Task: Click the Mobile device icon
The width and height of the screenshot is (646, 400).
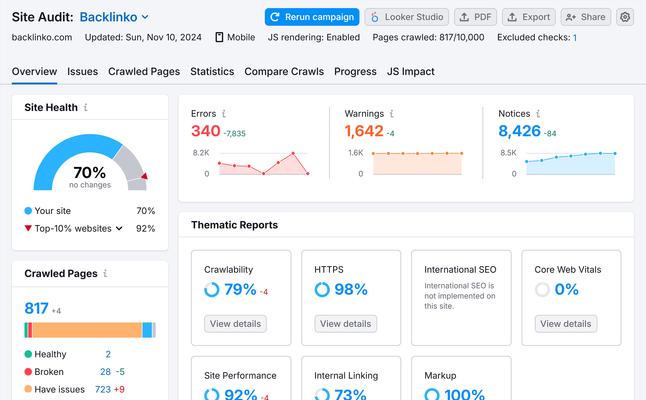Action: 219,37
